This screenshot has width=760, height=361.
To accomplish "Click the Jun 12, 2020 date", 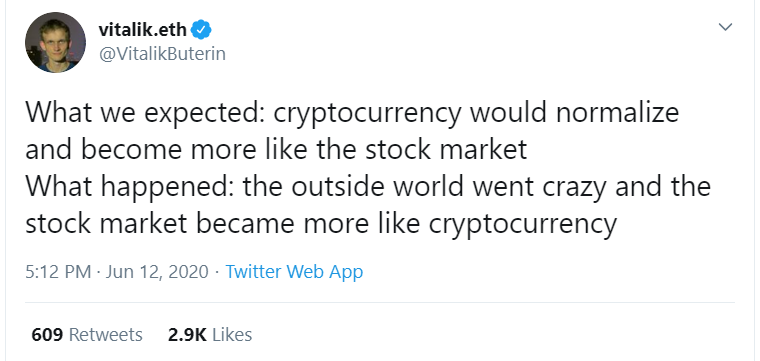I will coord(157,272).
